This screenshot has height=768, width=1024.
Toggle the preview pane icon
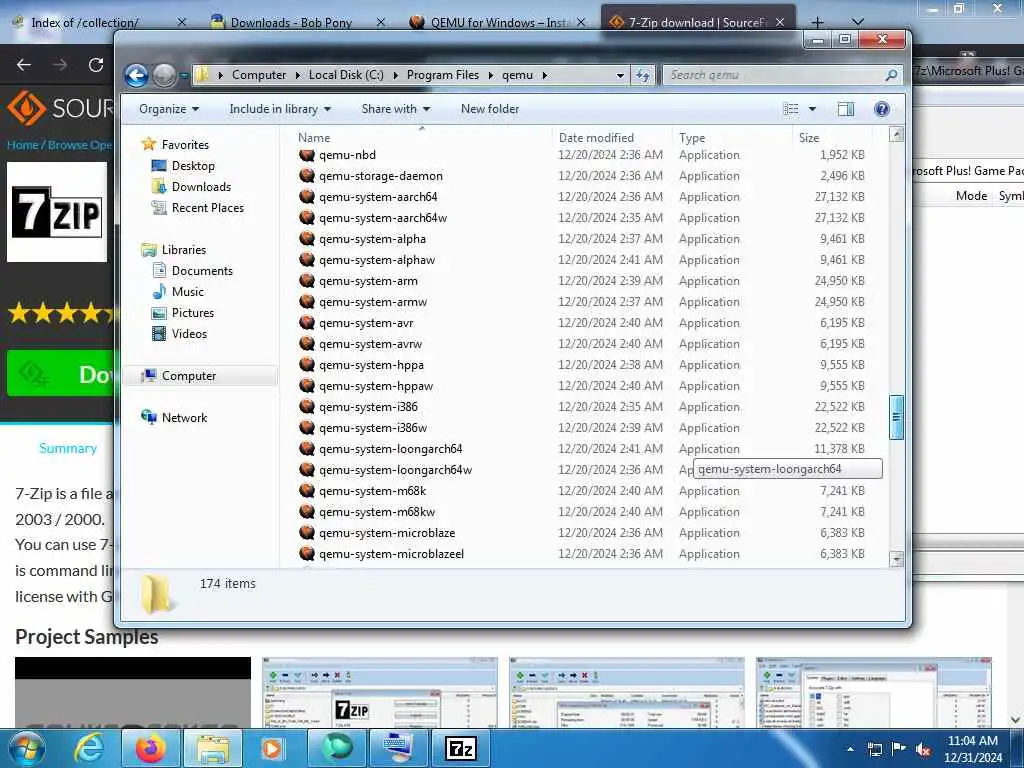[846, 109]
